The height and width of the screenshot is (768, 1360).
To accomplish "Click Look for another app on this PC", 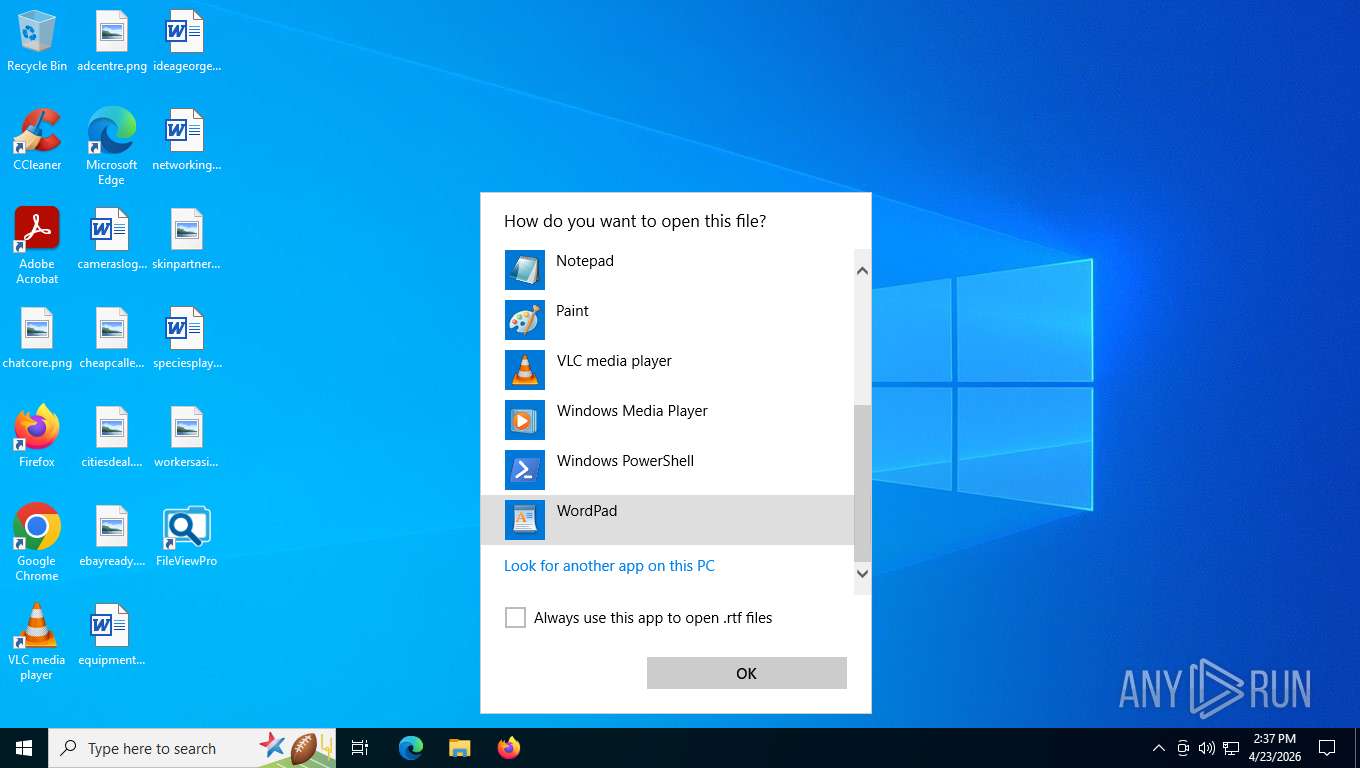I will (609, 566).
